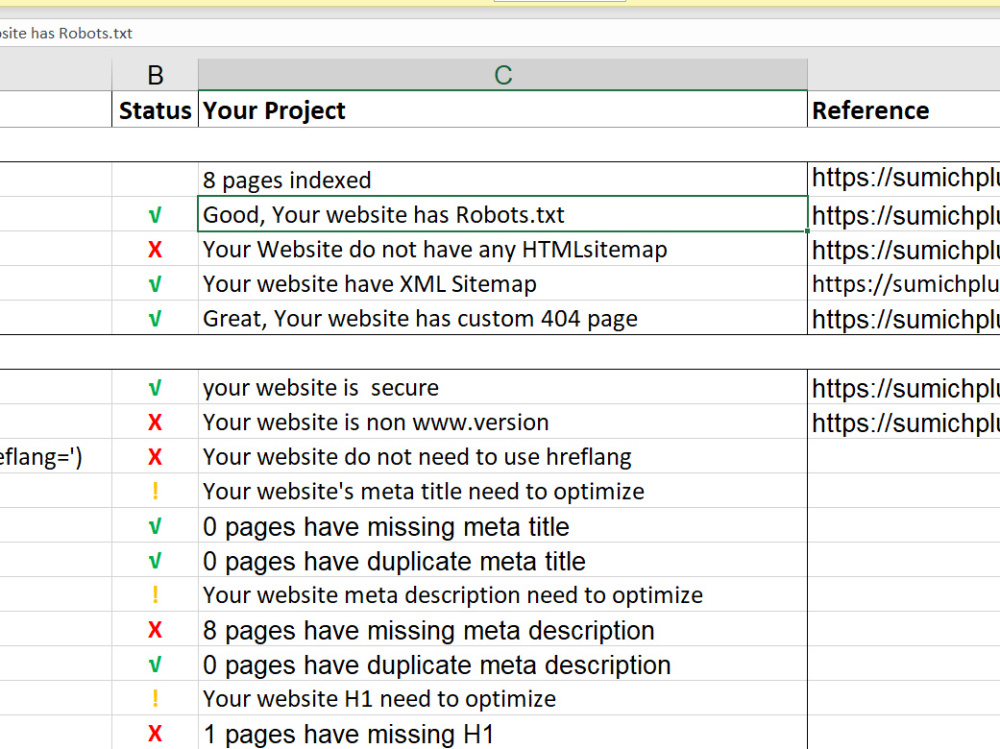Select cell '0 pages have duplicate meta title'

[x=503, y=560]
